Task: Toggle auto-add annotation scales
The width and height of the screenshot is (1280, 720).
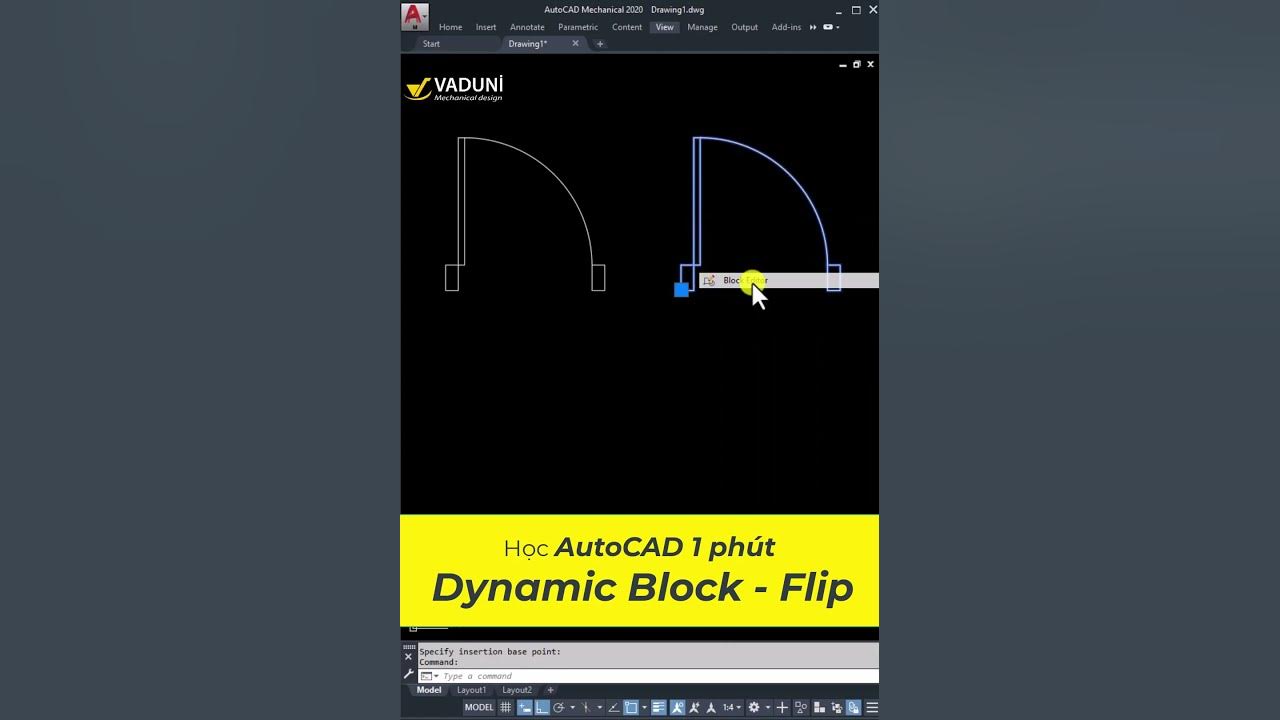Action: click(694, 707)
